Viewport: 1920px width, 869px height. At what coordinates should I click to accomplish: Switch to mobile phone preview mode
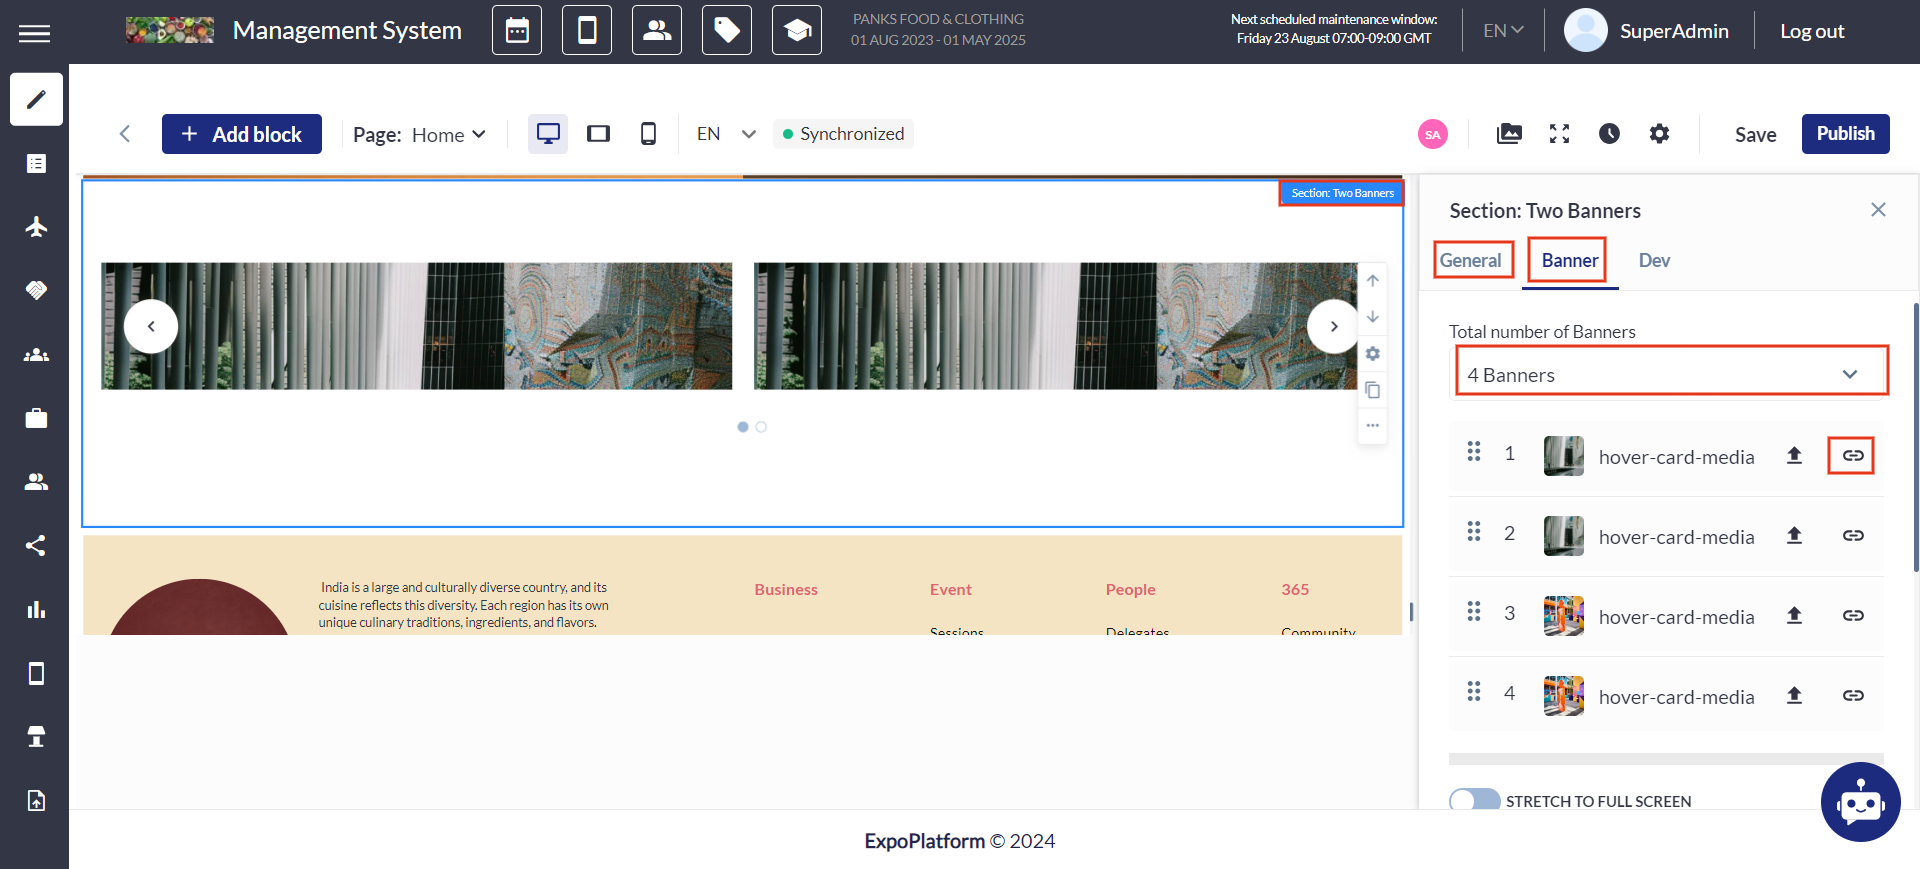[648, 134]
